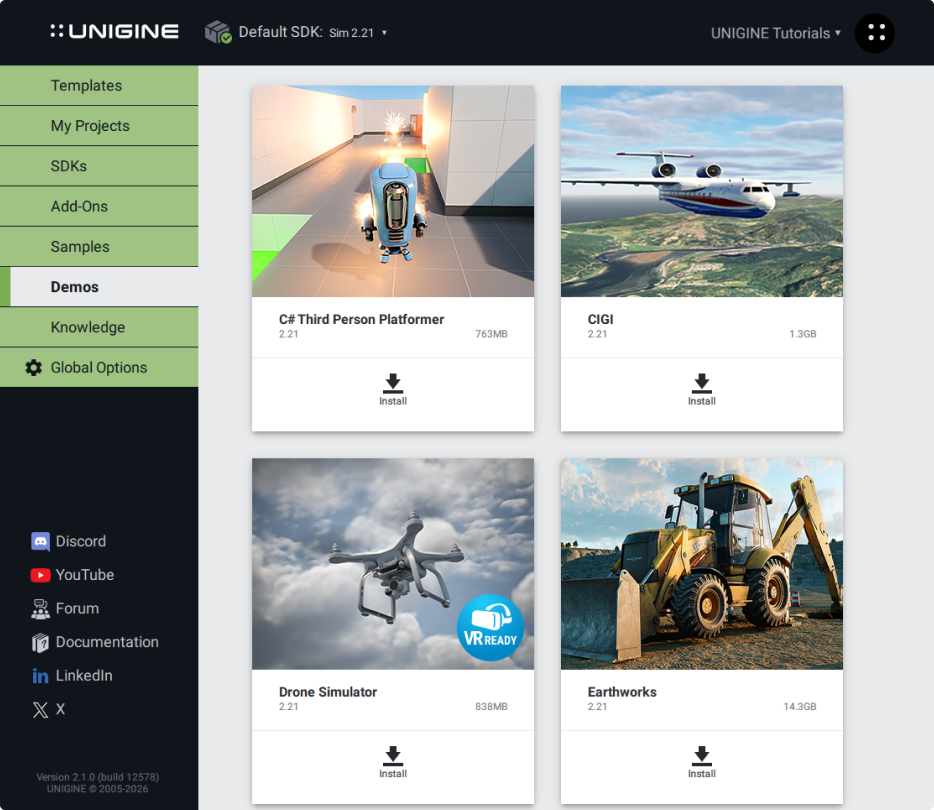
Task: Open the SDKs section
Action: (x=99, y=166)
